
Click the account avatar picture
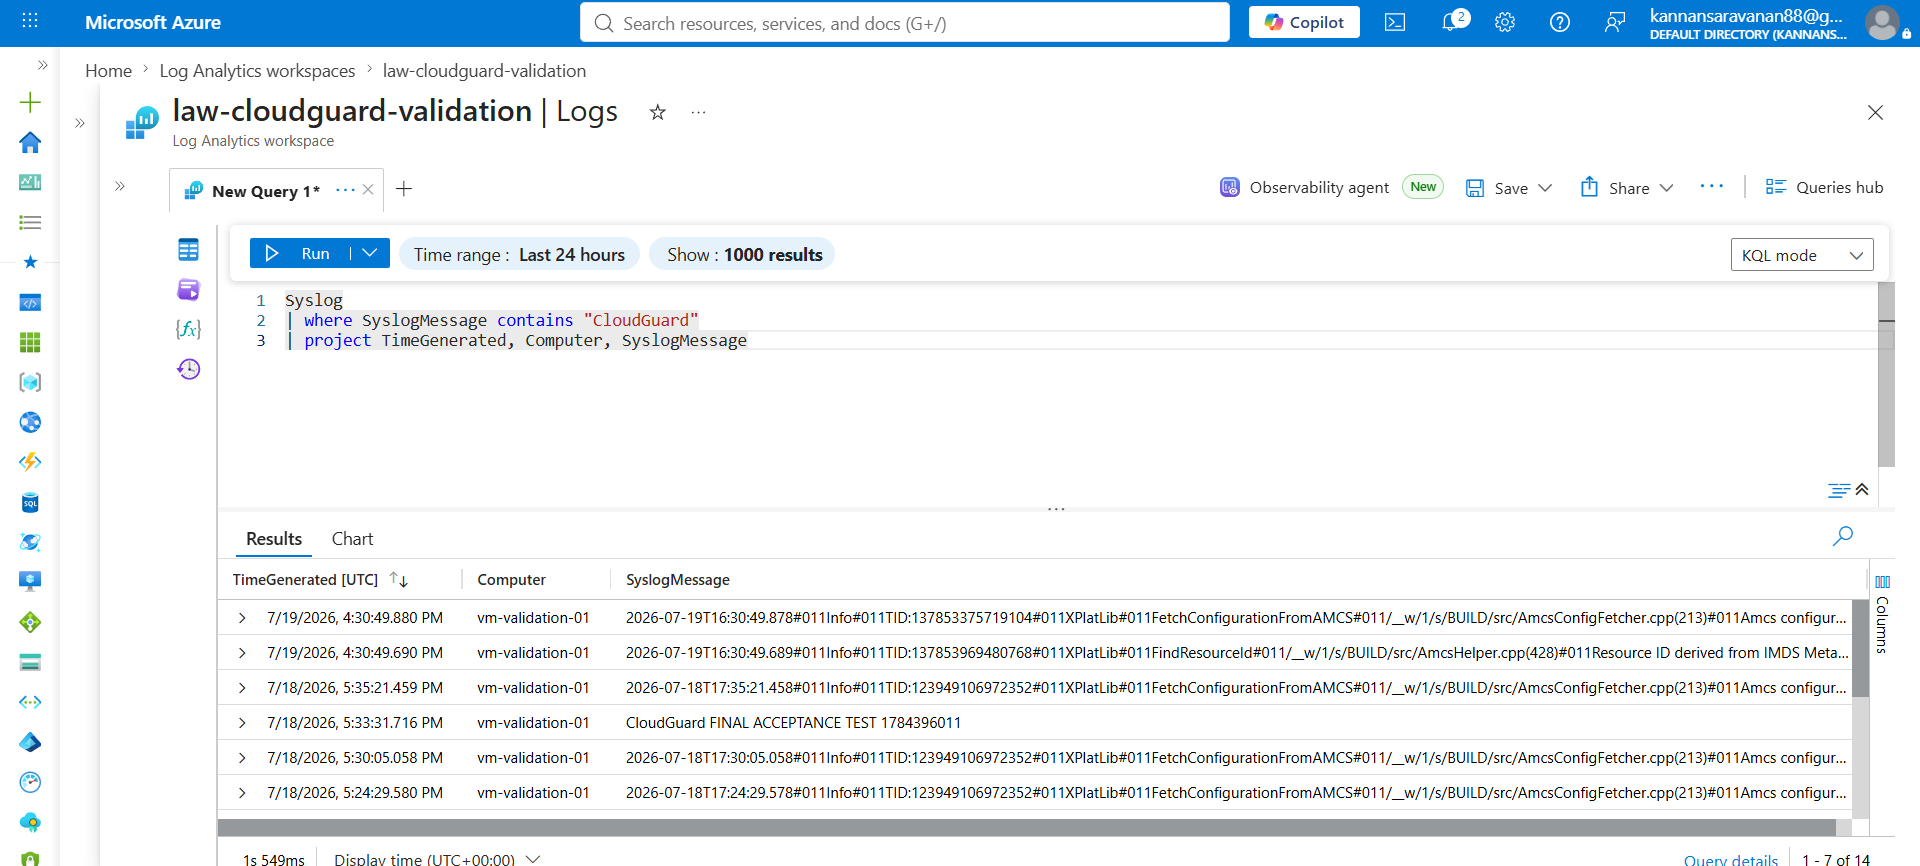coord(1882,22)
